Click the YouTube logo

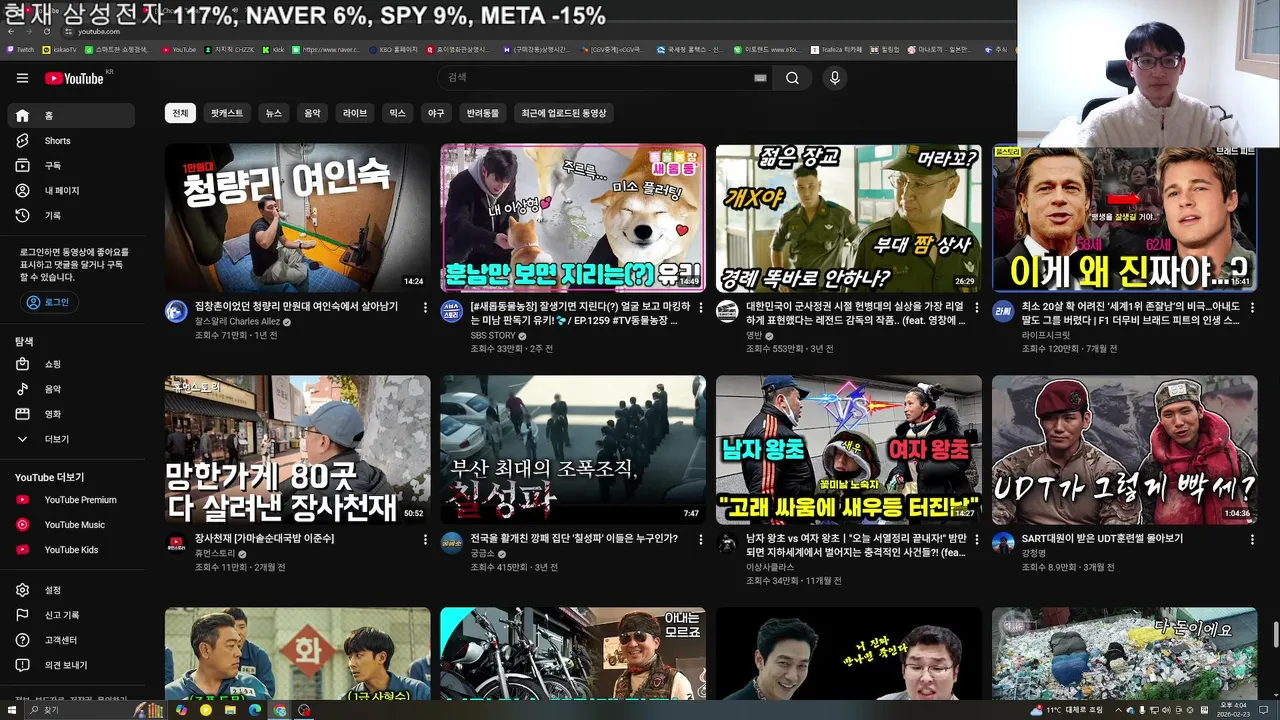pyautogui.click(x=75, y=78)
